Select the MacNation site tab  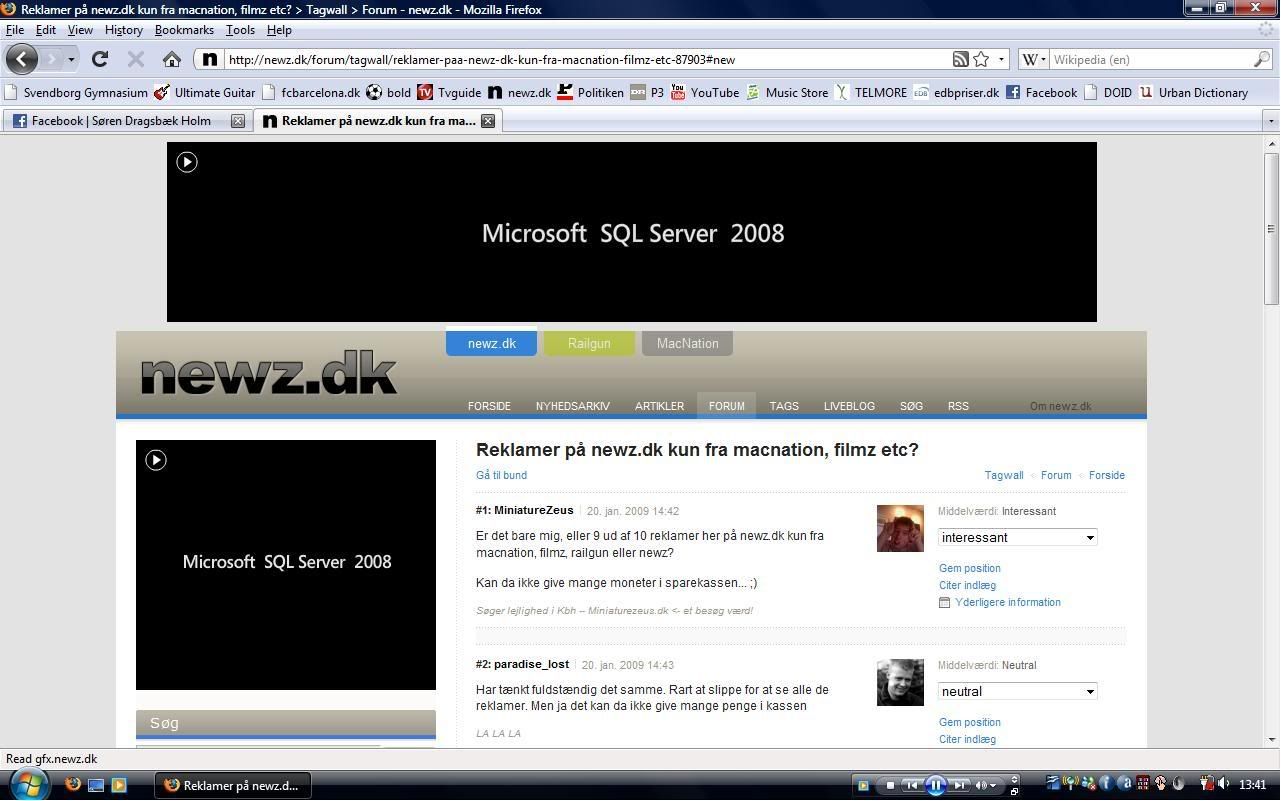coord(687,343)
